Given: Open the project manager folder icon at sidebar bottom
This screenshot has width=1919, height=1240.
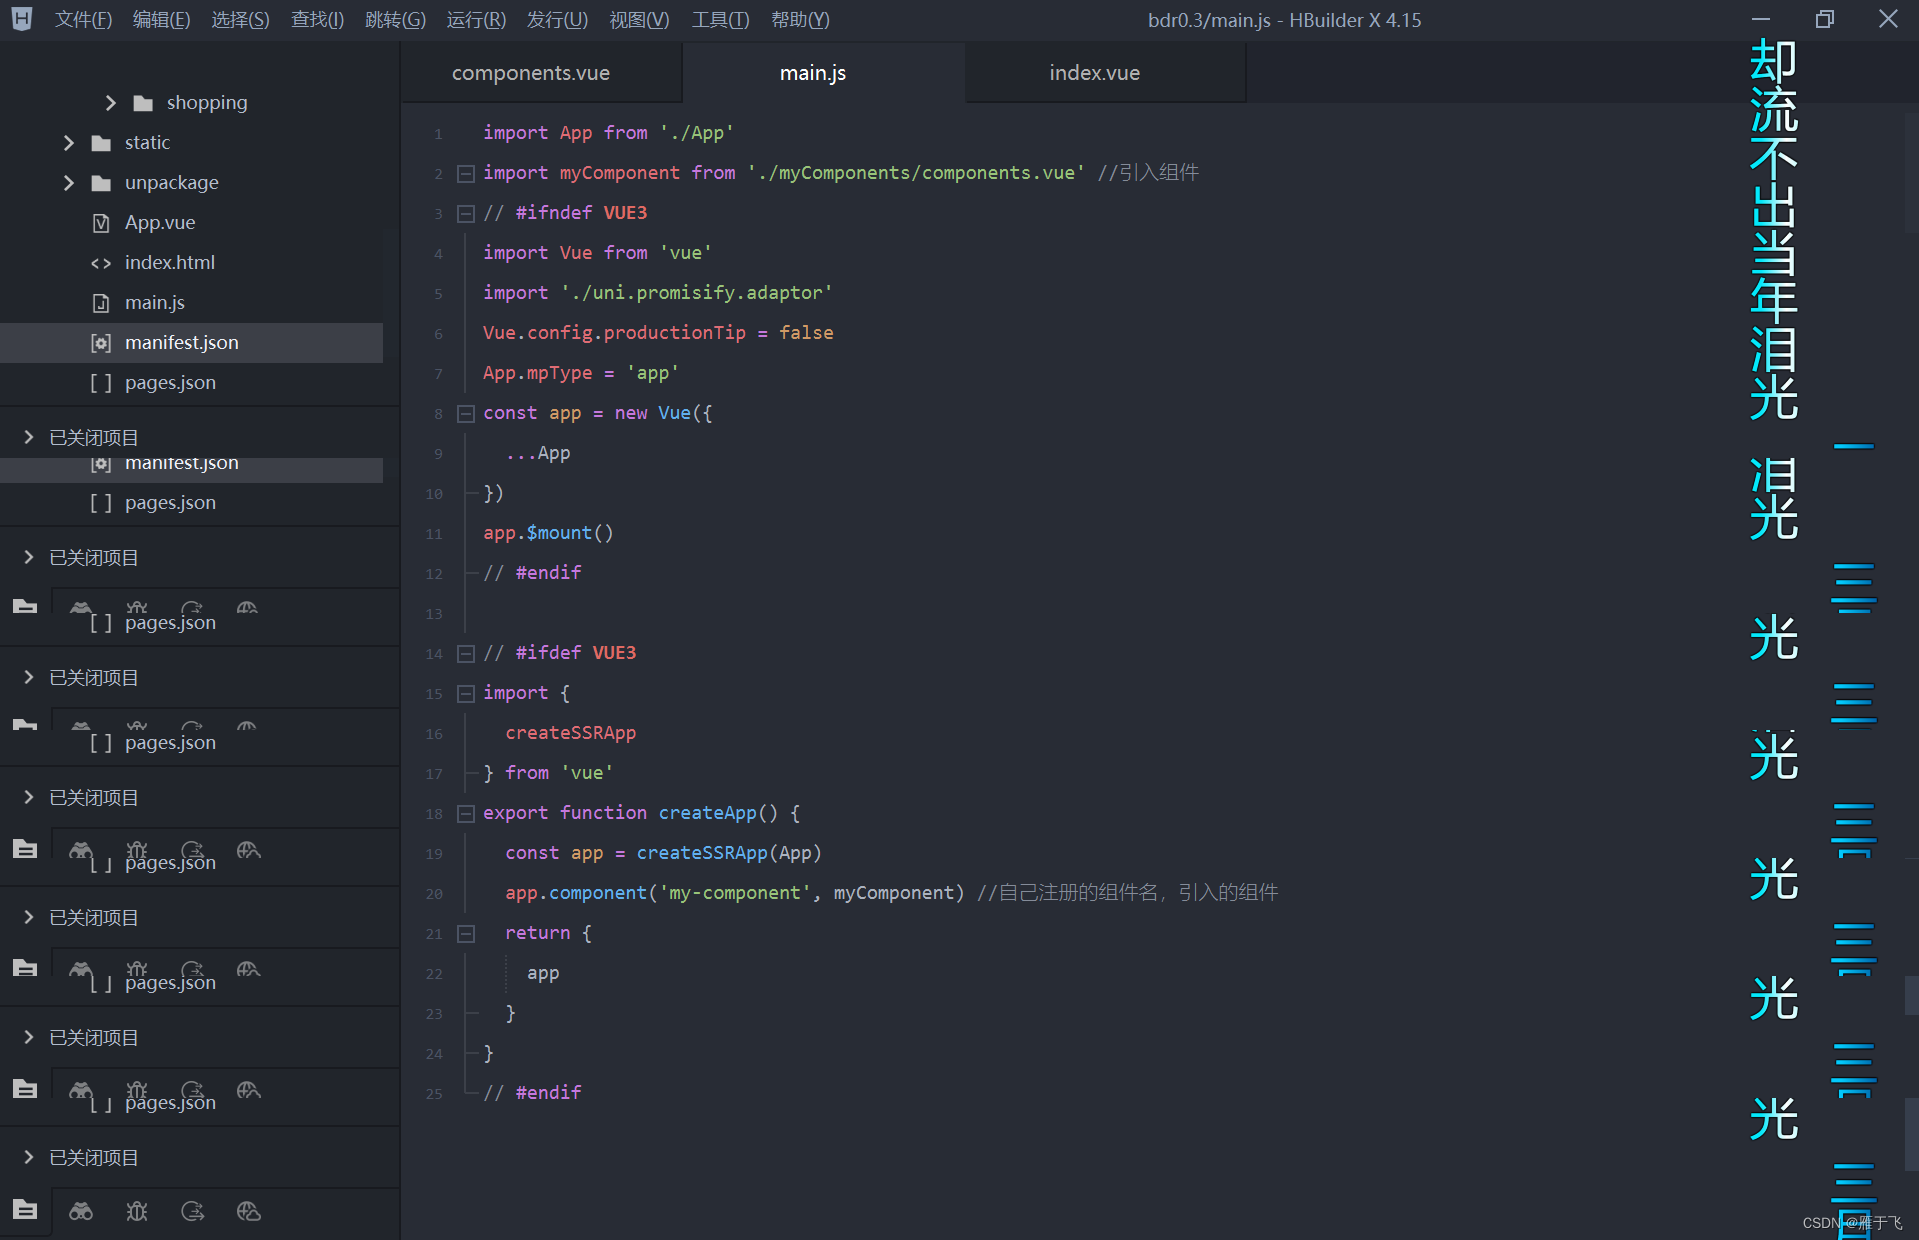Looking at the screenshot, I should pos(25,1210).
